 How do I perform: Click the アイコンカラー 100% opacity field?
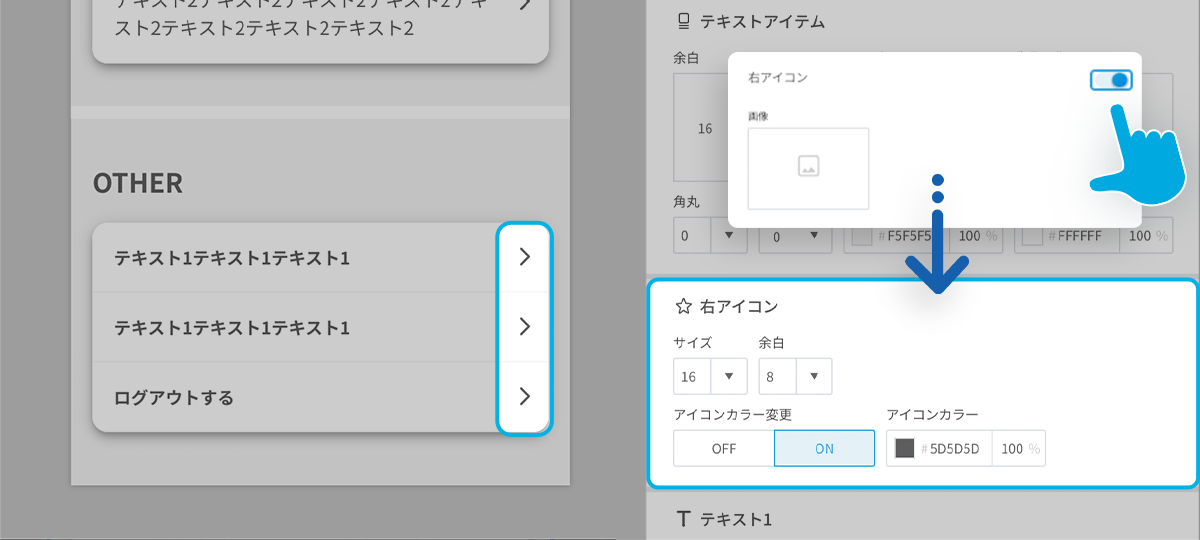pyautogui.click(x=1019, y=448)
